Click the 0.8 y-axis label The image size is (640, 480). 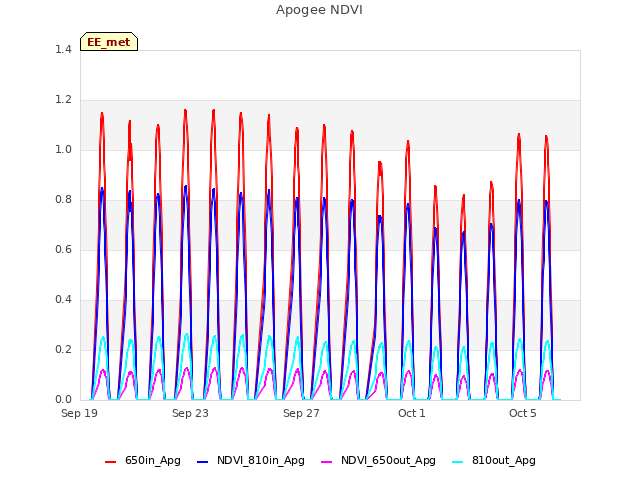(x=63, y=200)
